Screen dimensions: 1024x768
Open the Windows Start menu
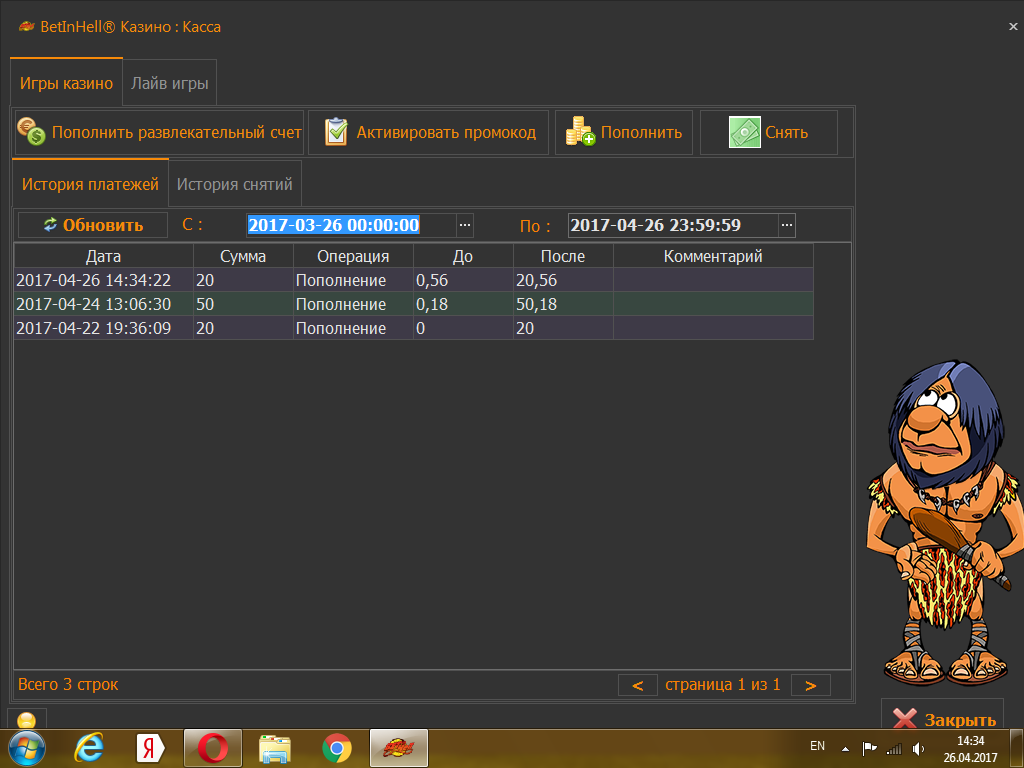(27, 748)
